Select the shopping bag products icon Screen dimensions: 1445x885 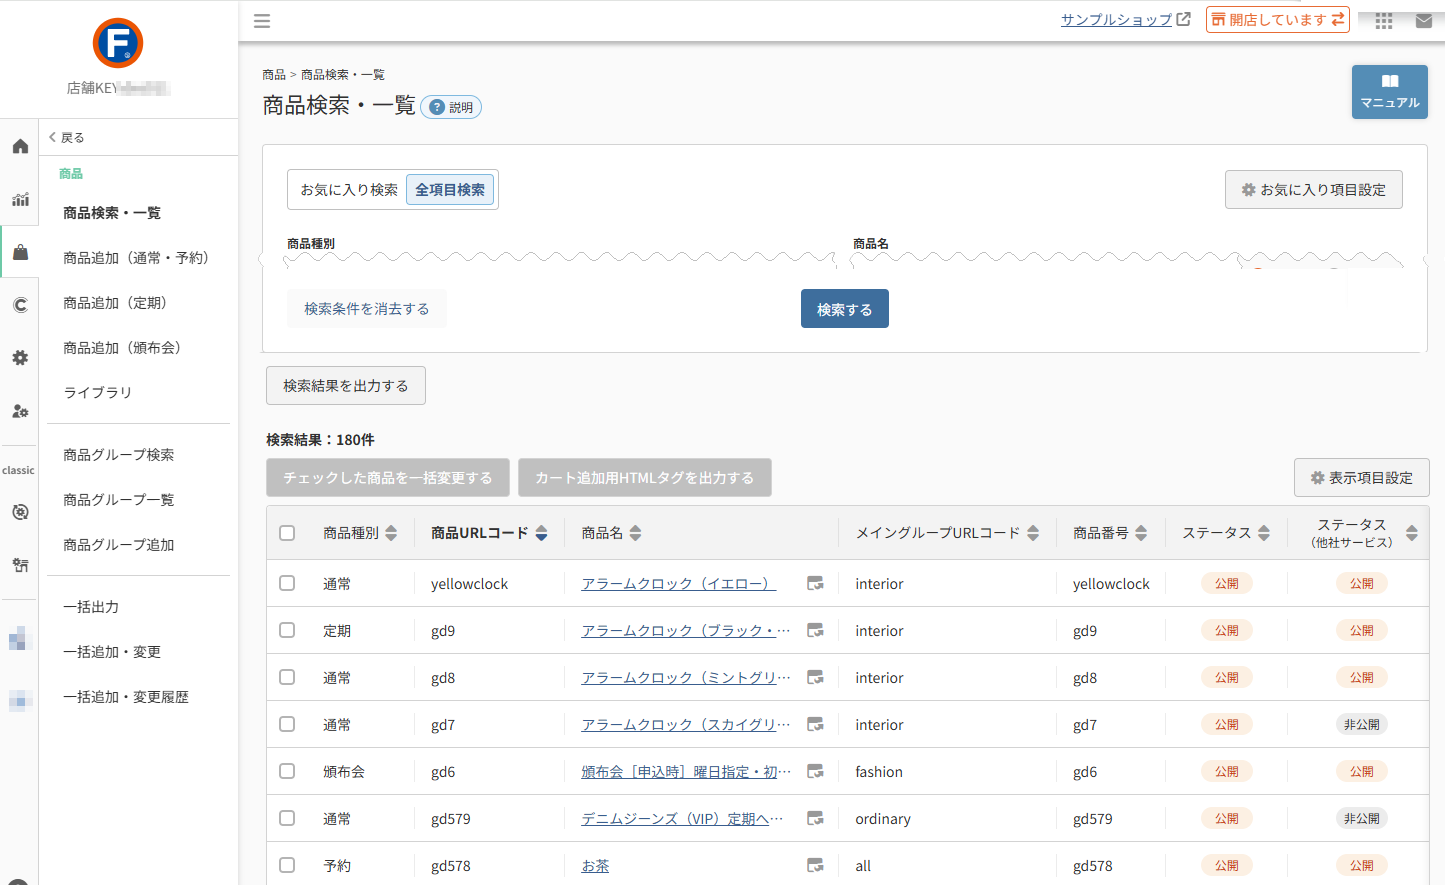click(20, 252)
